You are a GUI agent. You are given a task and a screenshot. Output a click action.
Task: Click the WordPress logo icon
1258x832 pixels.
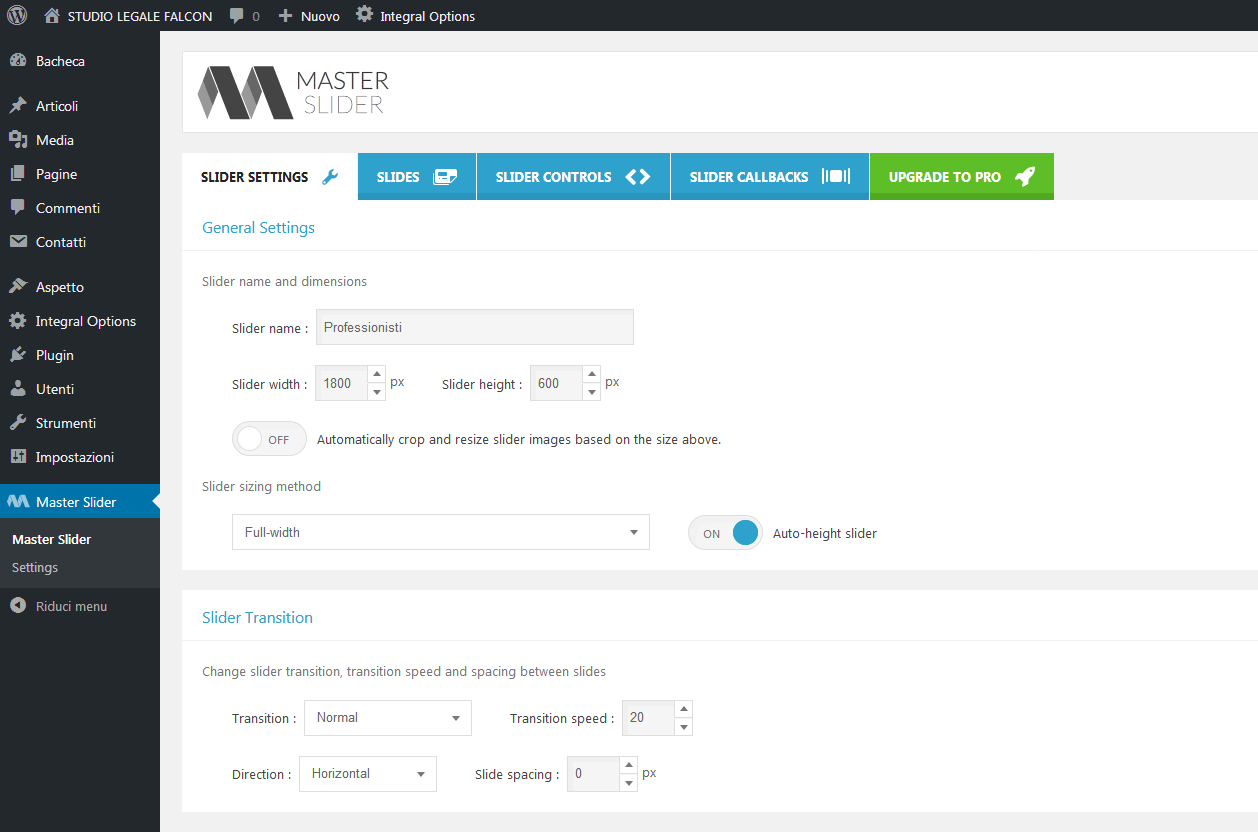(17, 16)
